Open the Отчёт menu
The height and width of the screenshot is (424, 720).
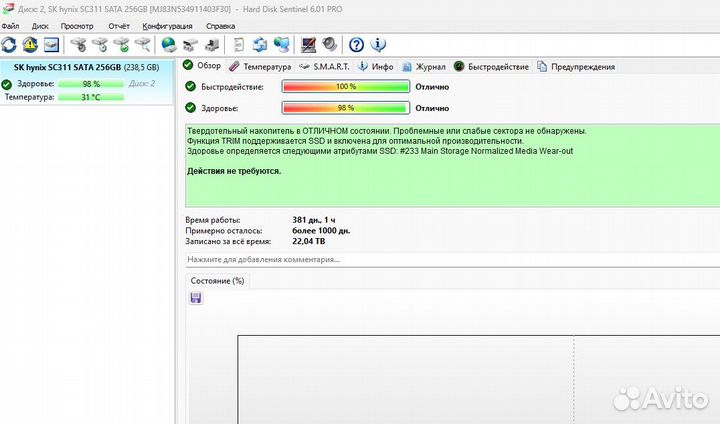[118, 25]
